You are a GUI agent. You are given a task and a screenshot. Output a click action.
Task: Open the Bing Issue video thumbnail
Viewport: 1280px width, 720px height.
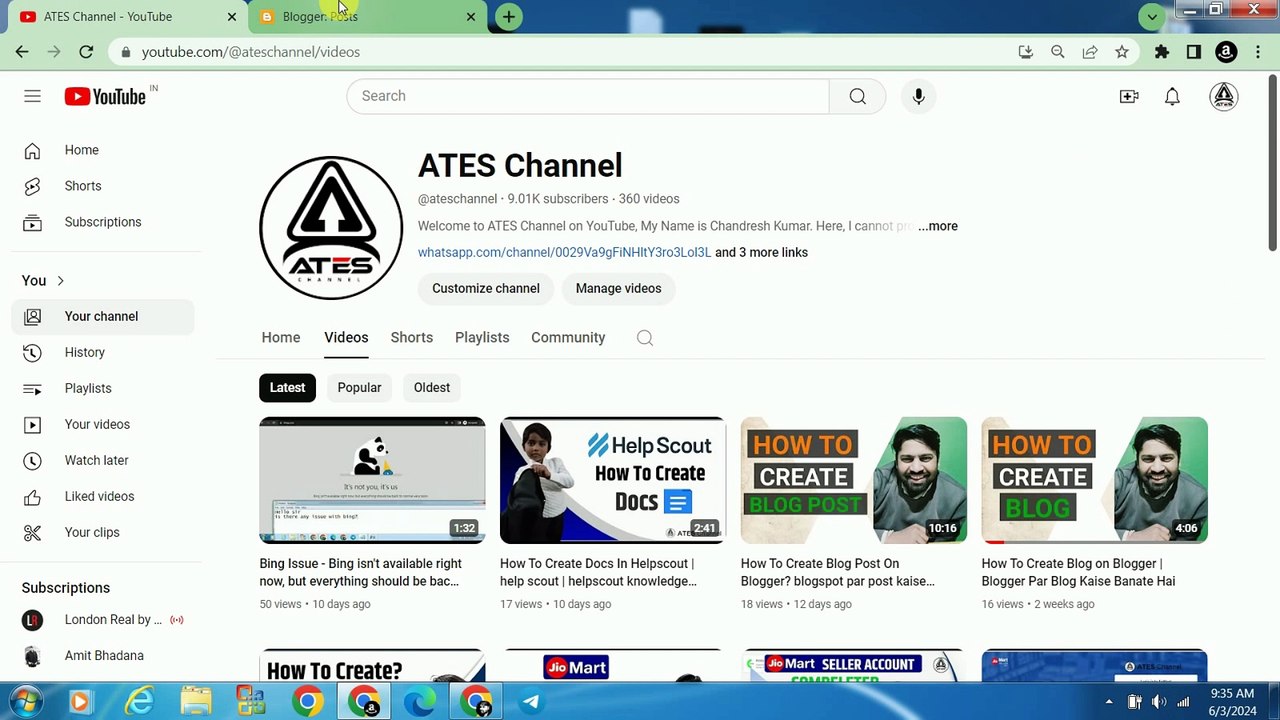[x=372, y=480]
